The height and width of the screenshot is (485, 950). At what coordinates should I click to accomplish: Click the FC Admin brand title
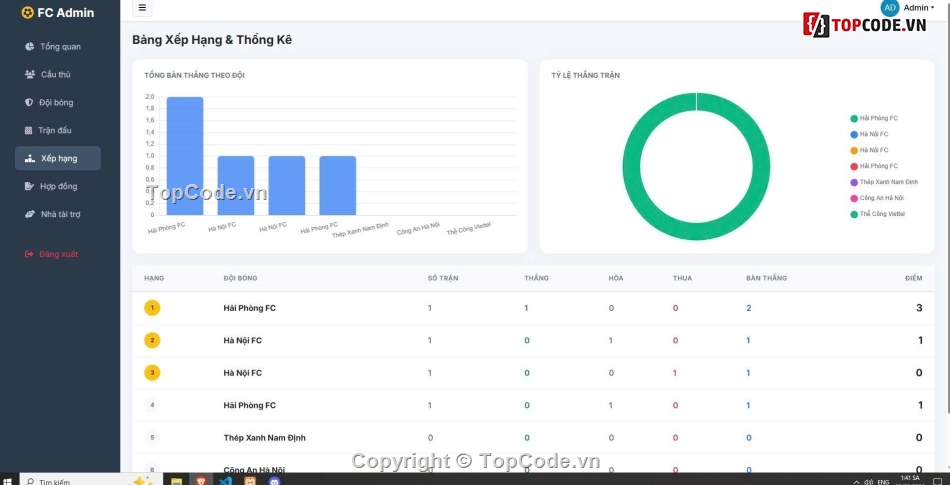click(65, 13)
